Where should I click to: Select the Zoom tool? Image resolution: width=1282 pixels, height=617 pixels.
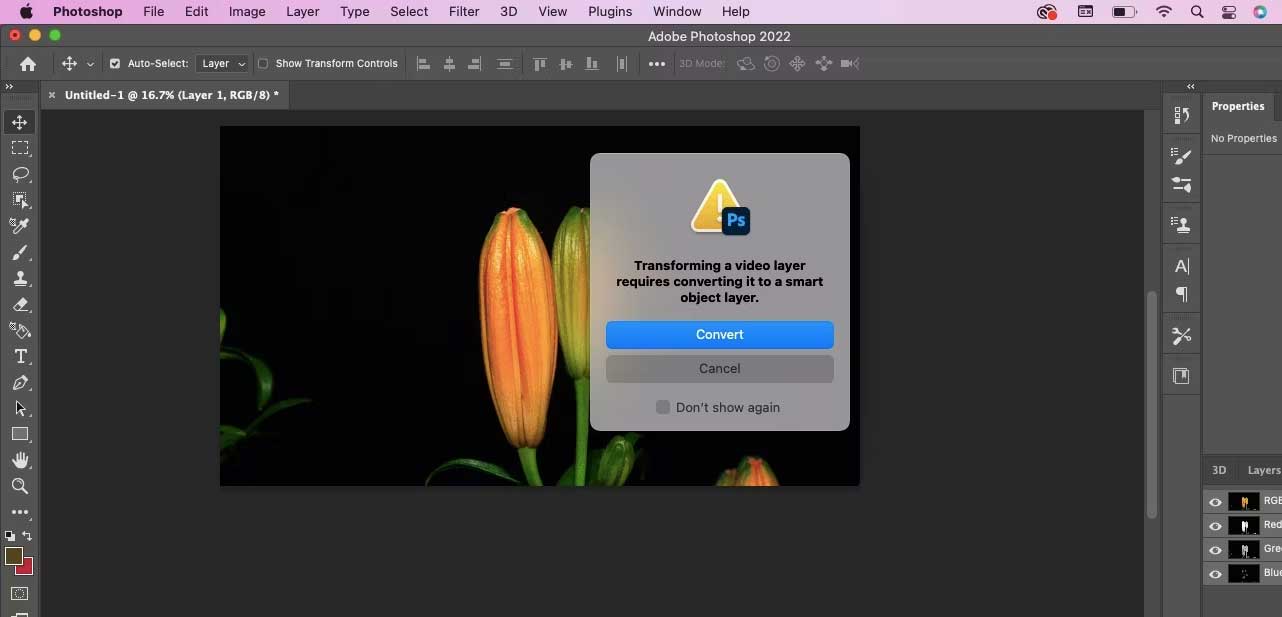click(x=20, y=486)
